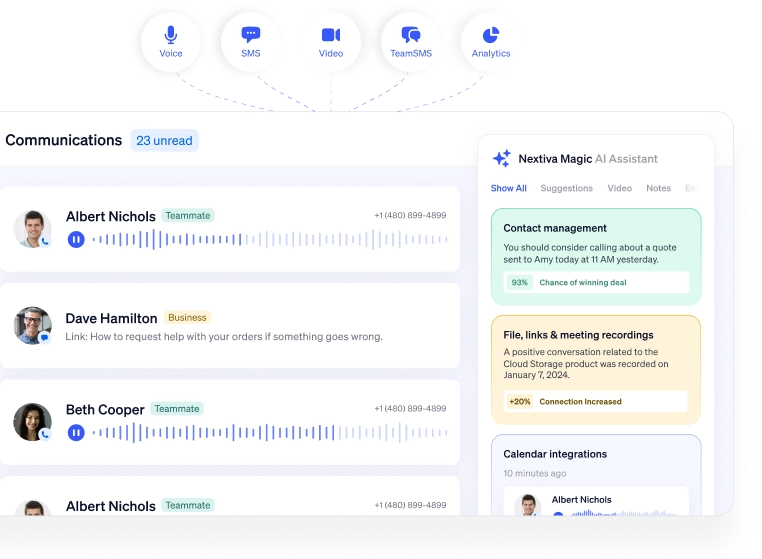Viewport: 762px width, 559px height.
Task: Open the Contact management suggestion card
Action: tap(596, 257)
